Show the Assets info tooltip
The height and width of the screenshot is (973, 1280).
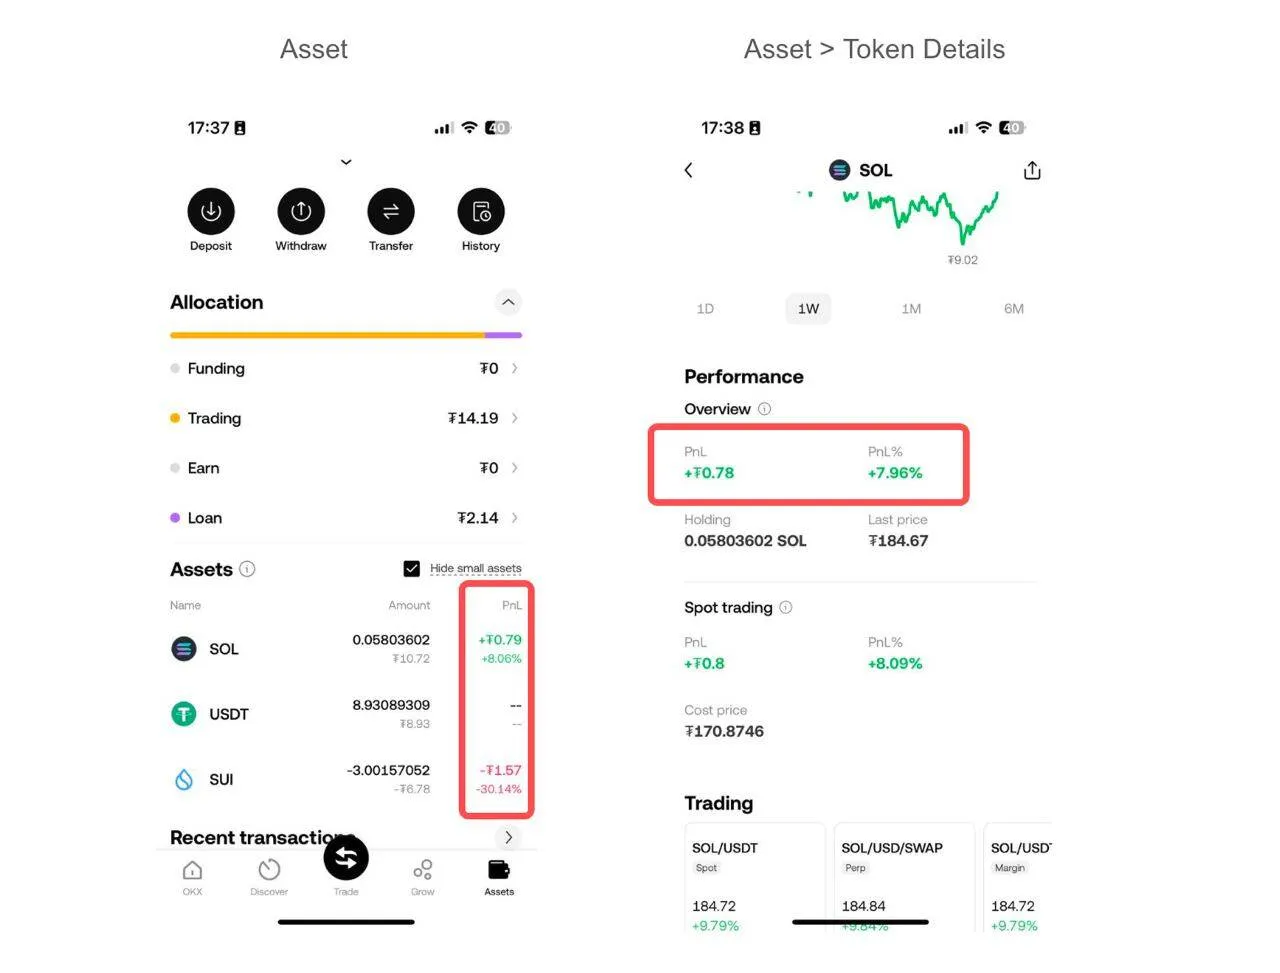[247, 569]
